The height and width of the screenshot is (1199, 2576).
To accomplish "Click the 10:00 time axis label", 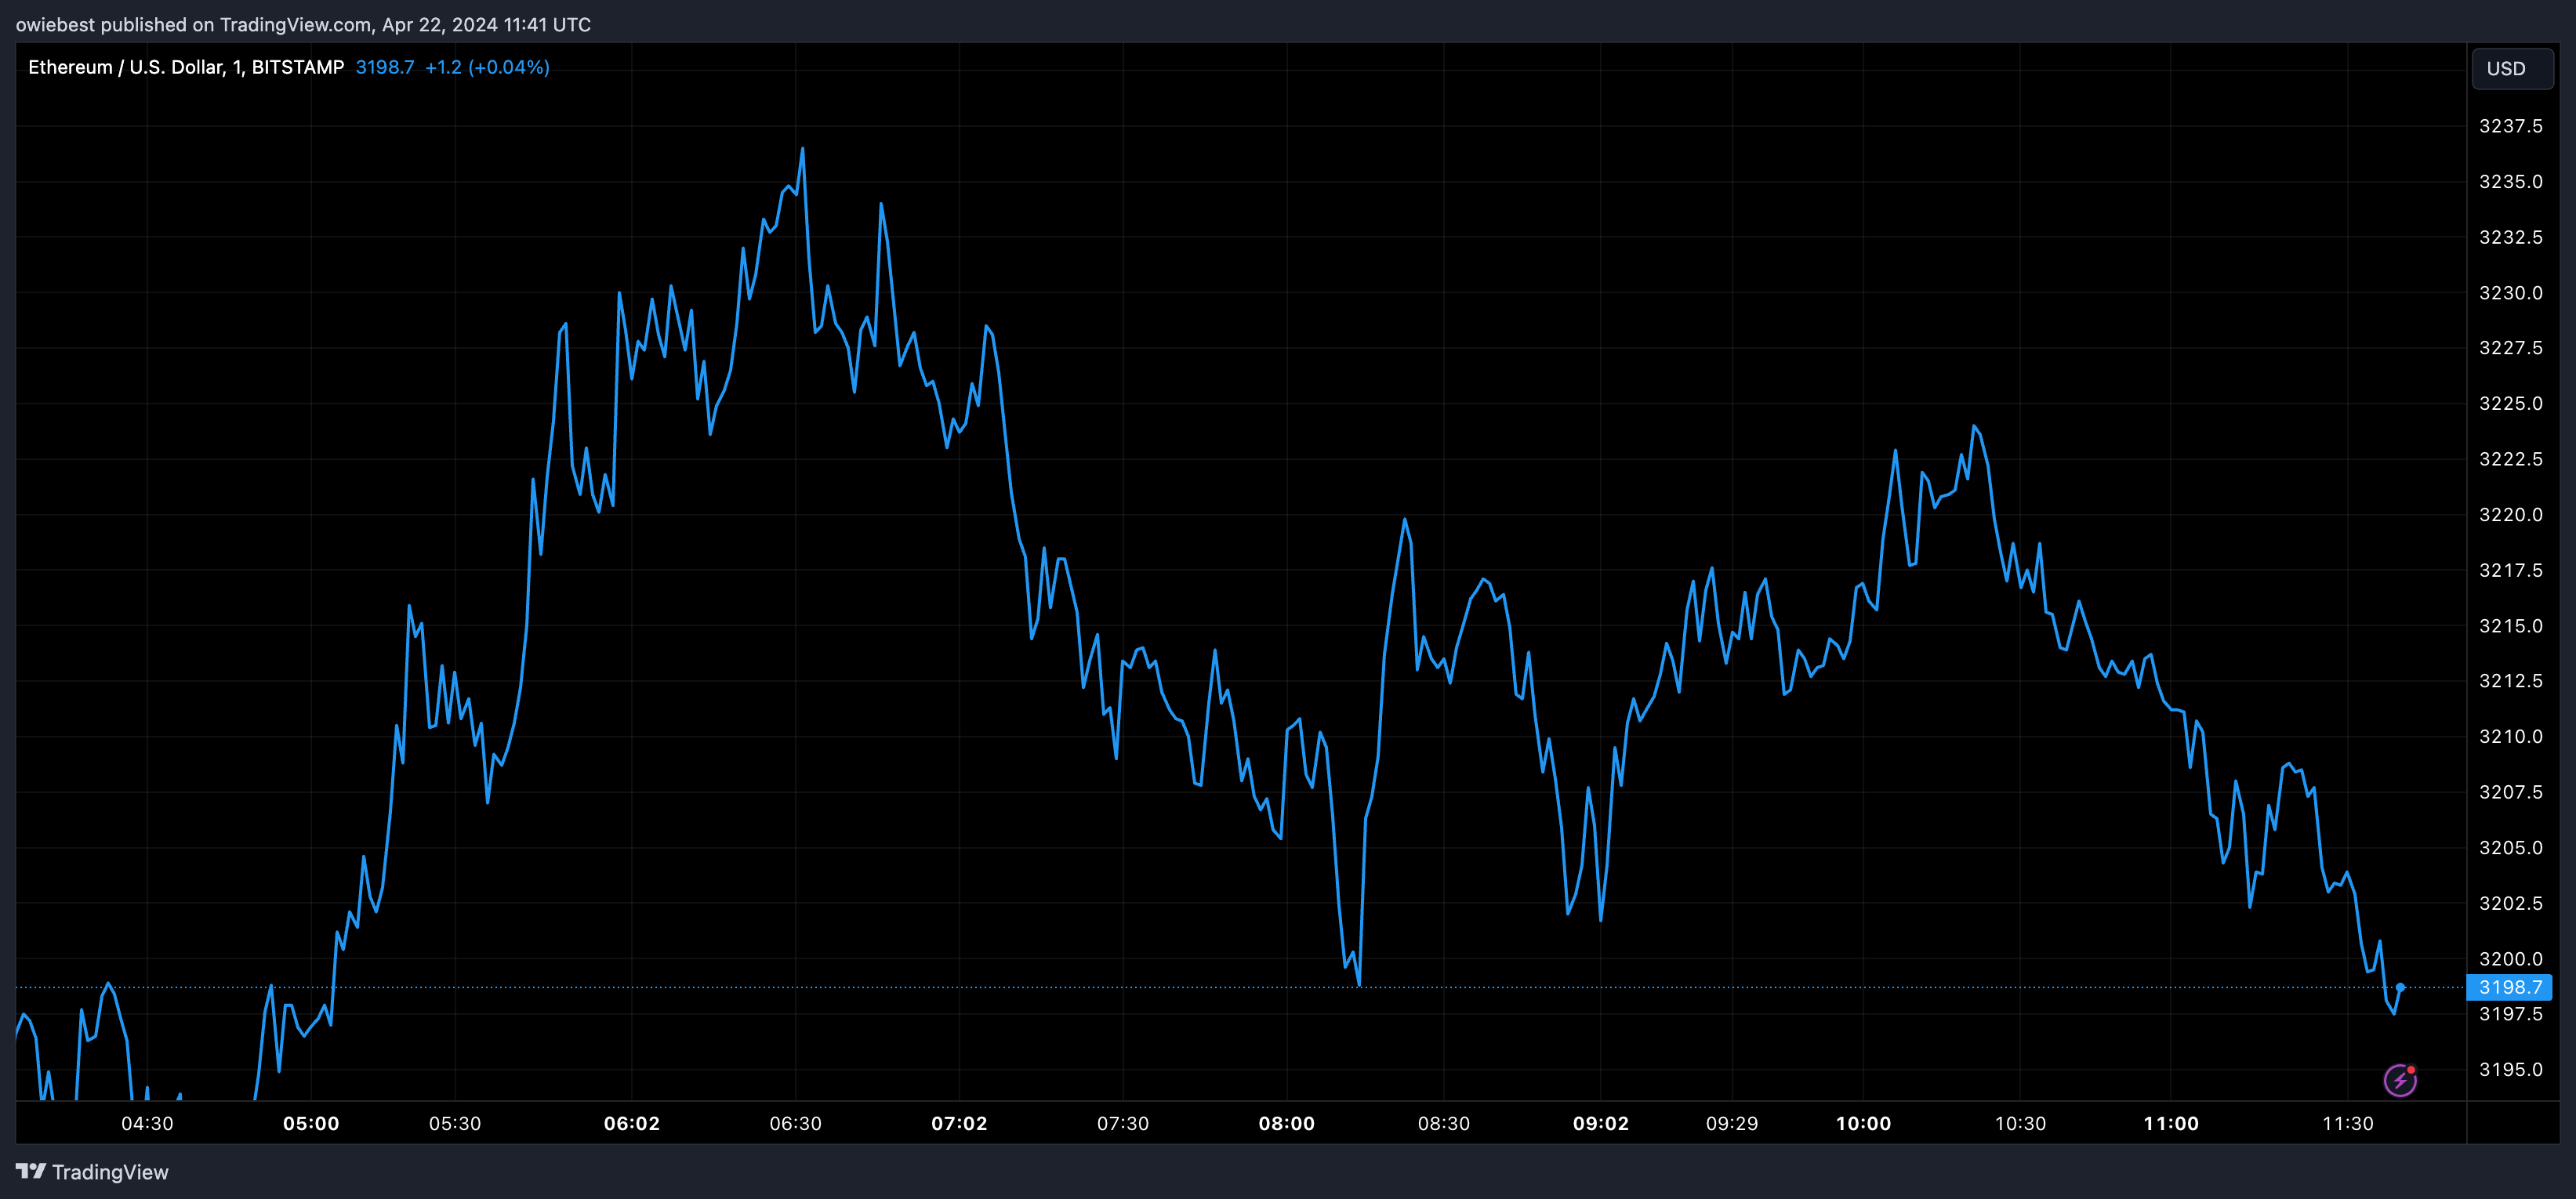I will point(1864,1123).
